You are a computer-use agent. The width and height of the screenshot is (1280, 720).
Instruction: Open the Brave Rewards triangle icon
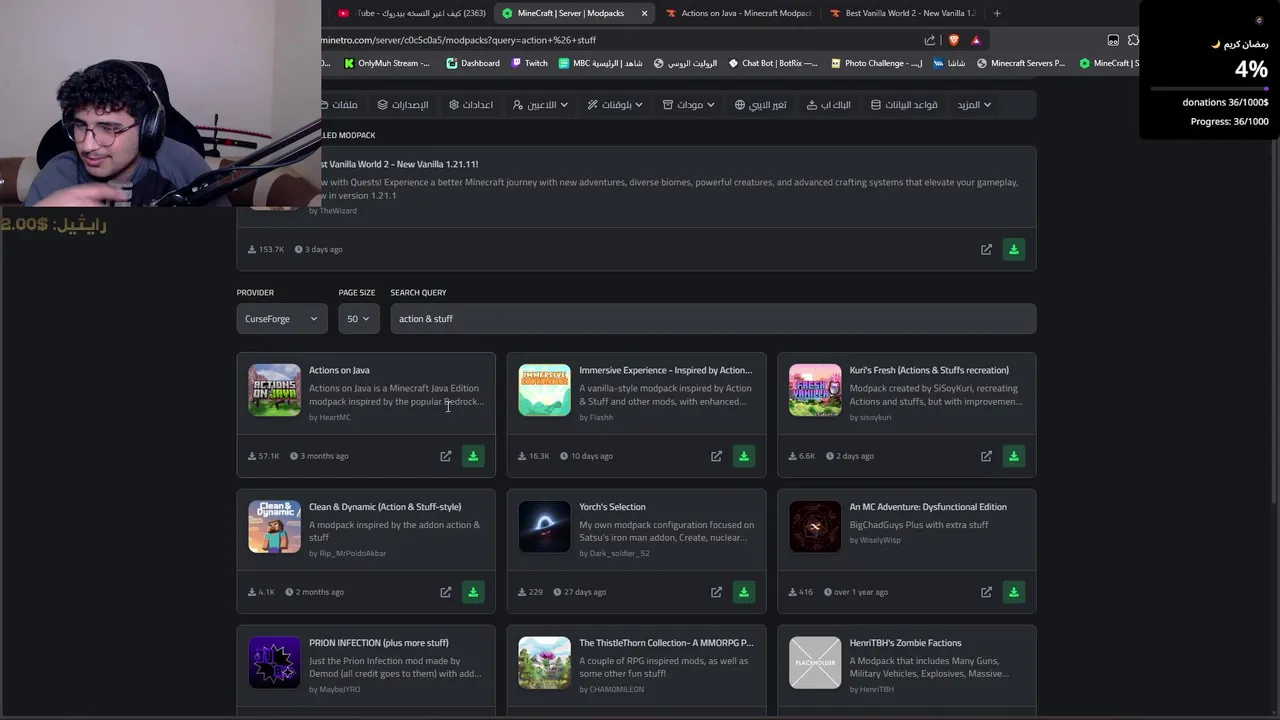tap(976, 40)
